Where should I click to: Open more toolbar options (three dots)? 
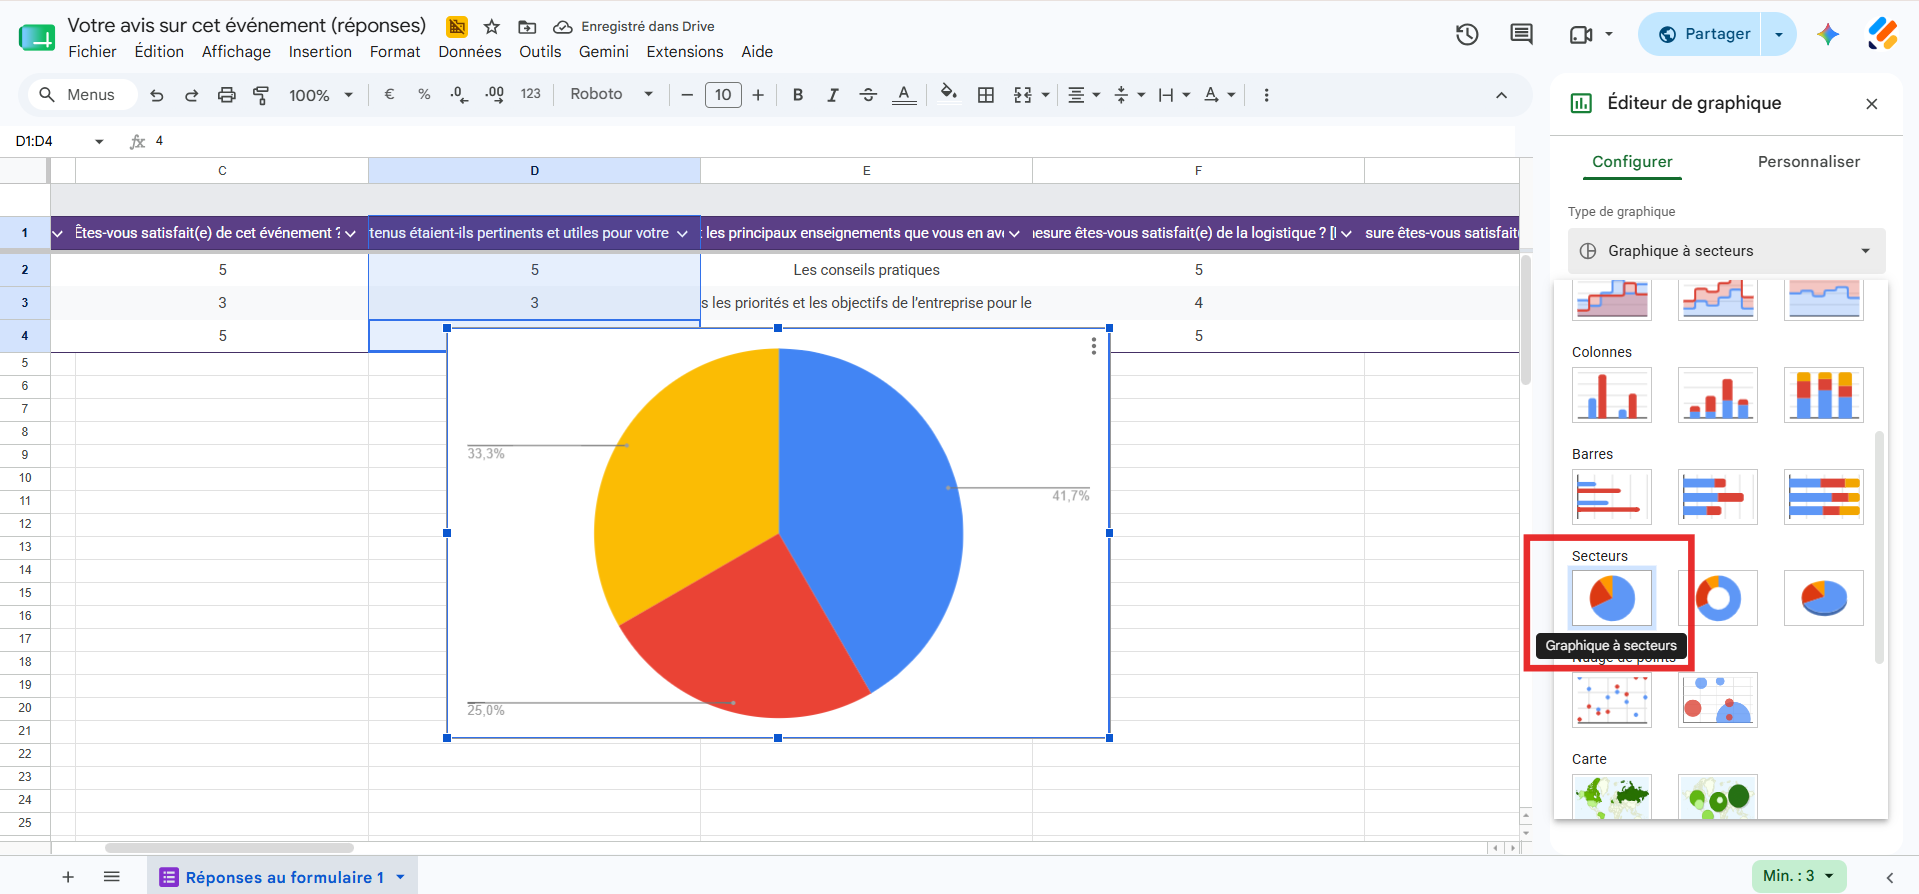click(1266, 95)
